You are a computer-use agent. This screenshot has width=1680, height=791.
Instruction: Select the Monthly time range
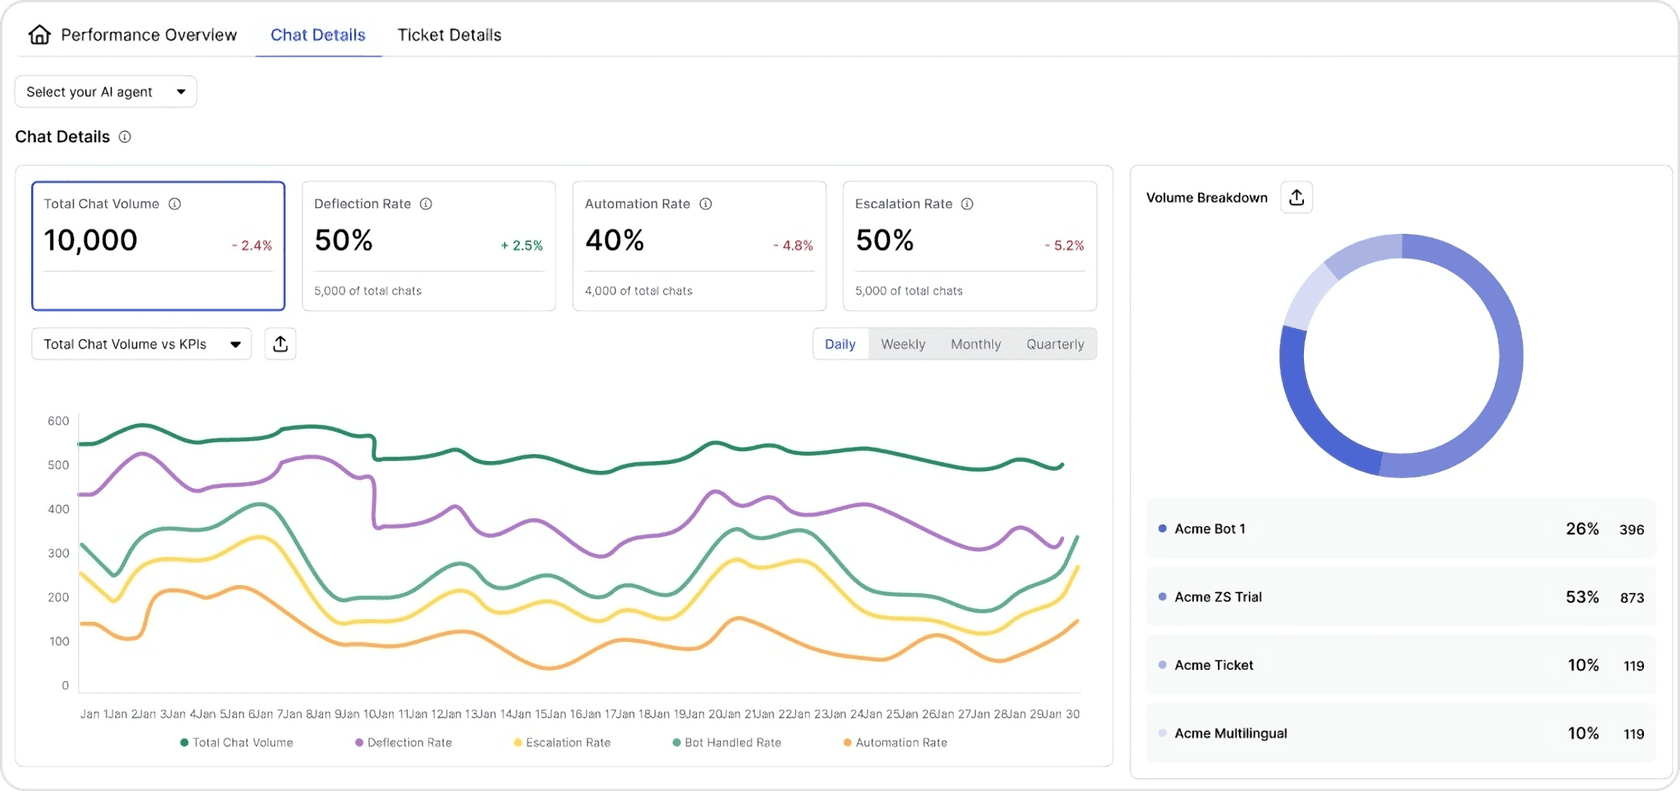coord(976,344)
